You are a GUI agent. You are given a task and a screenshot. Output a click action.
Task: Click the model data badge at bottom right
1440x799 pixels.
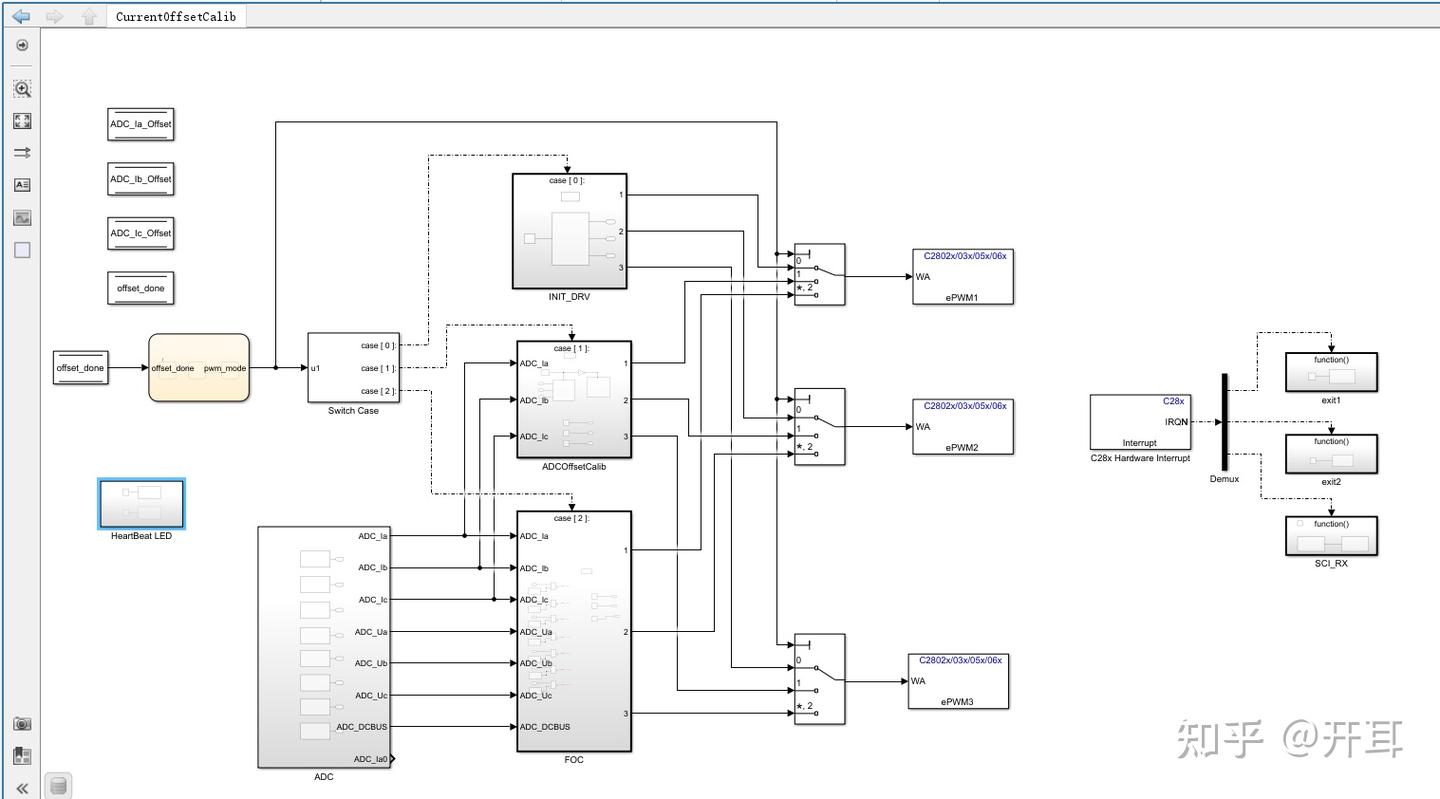tap(58, 785)
